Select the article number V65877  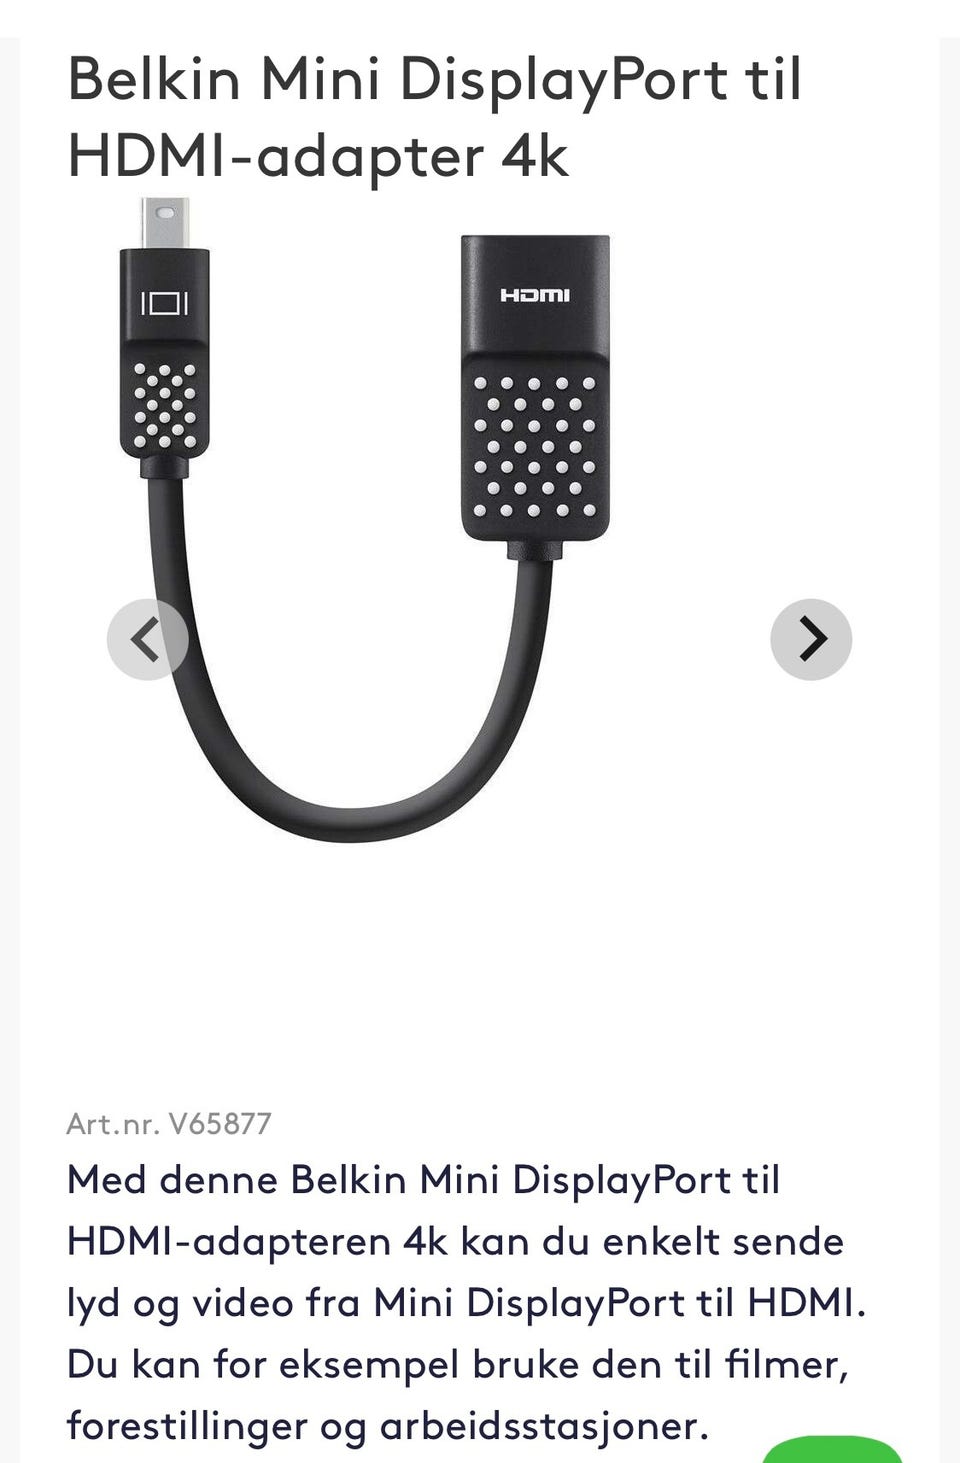point(219,1124)
